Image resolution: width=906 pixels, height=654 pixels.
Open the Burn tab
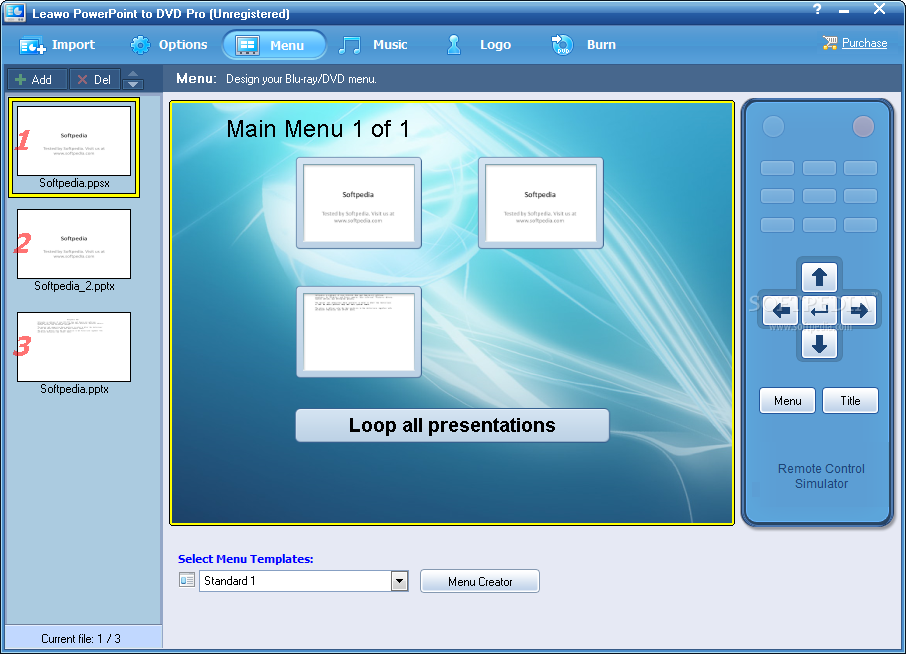pos(584,44)
